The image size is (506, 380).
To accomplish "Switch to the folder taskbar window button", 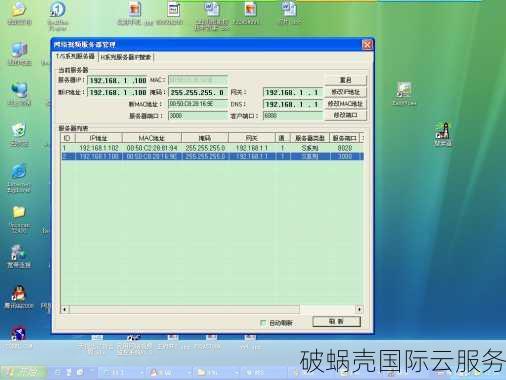I will 217,372.
